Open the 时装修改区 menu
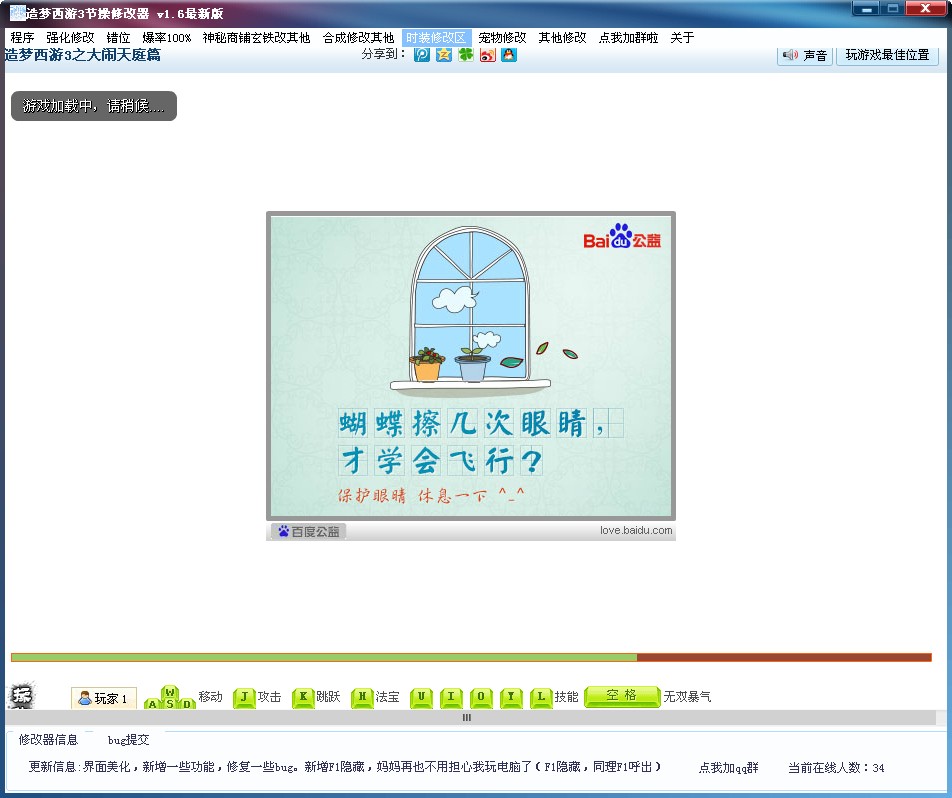 click(437, 38)
